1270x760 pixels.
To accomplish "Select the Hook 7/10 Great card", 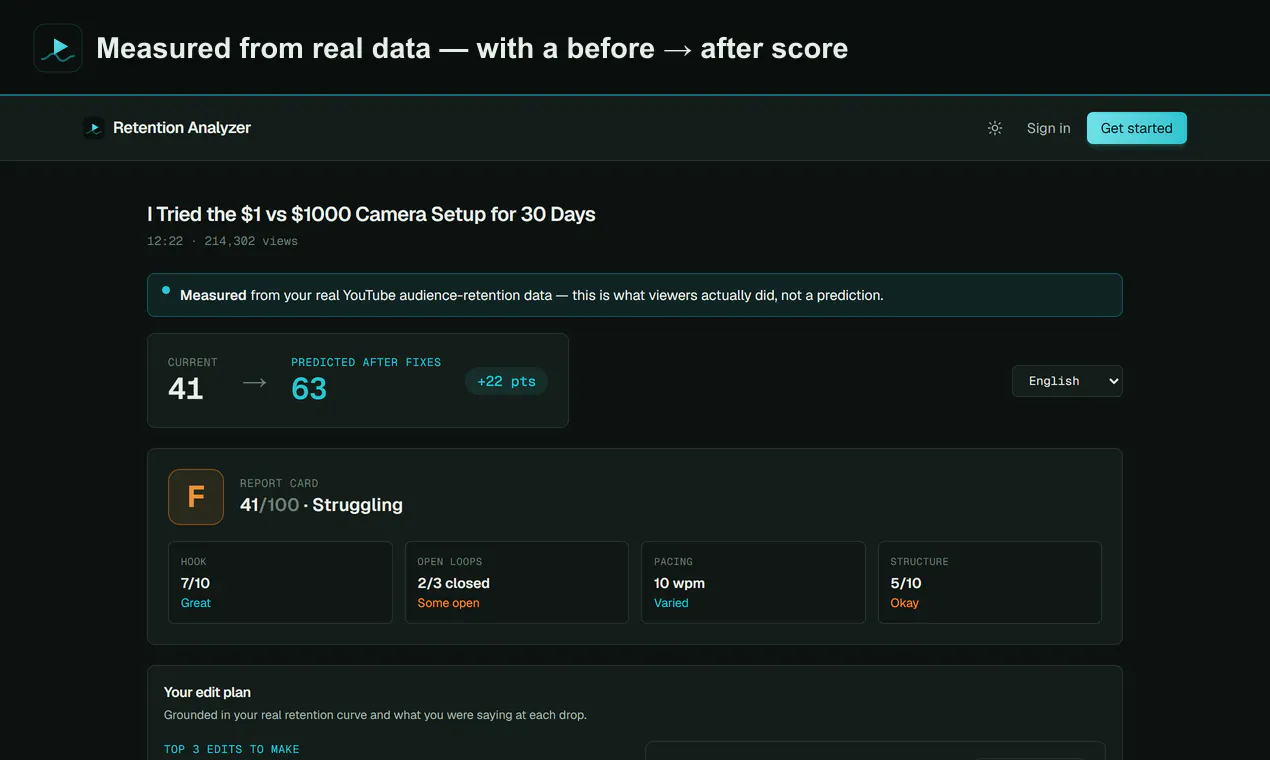I will click(x=280, y=583).
